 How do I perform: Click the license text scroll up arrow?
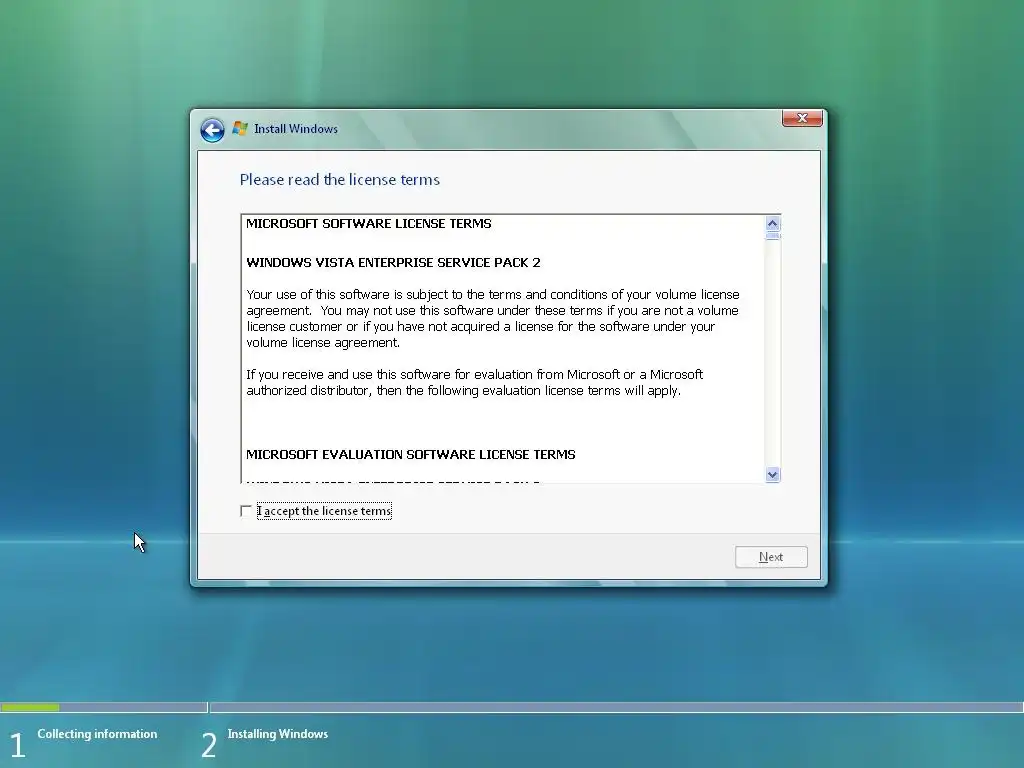773,223
